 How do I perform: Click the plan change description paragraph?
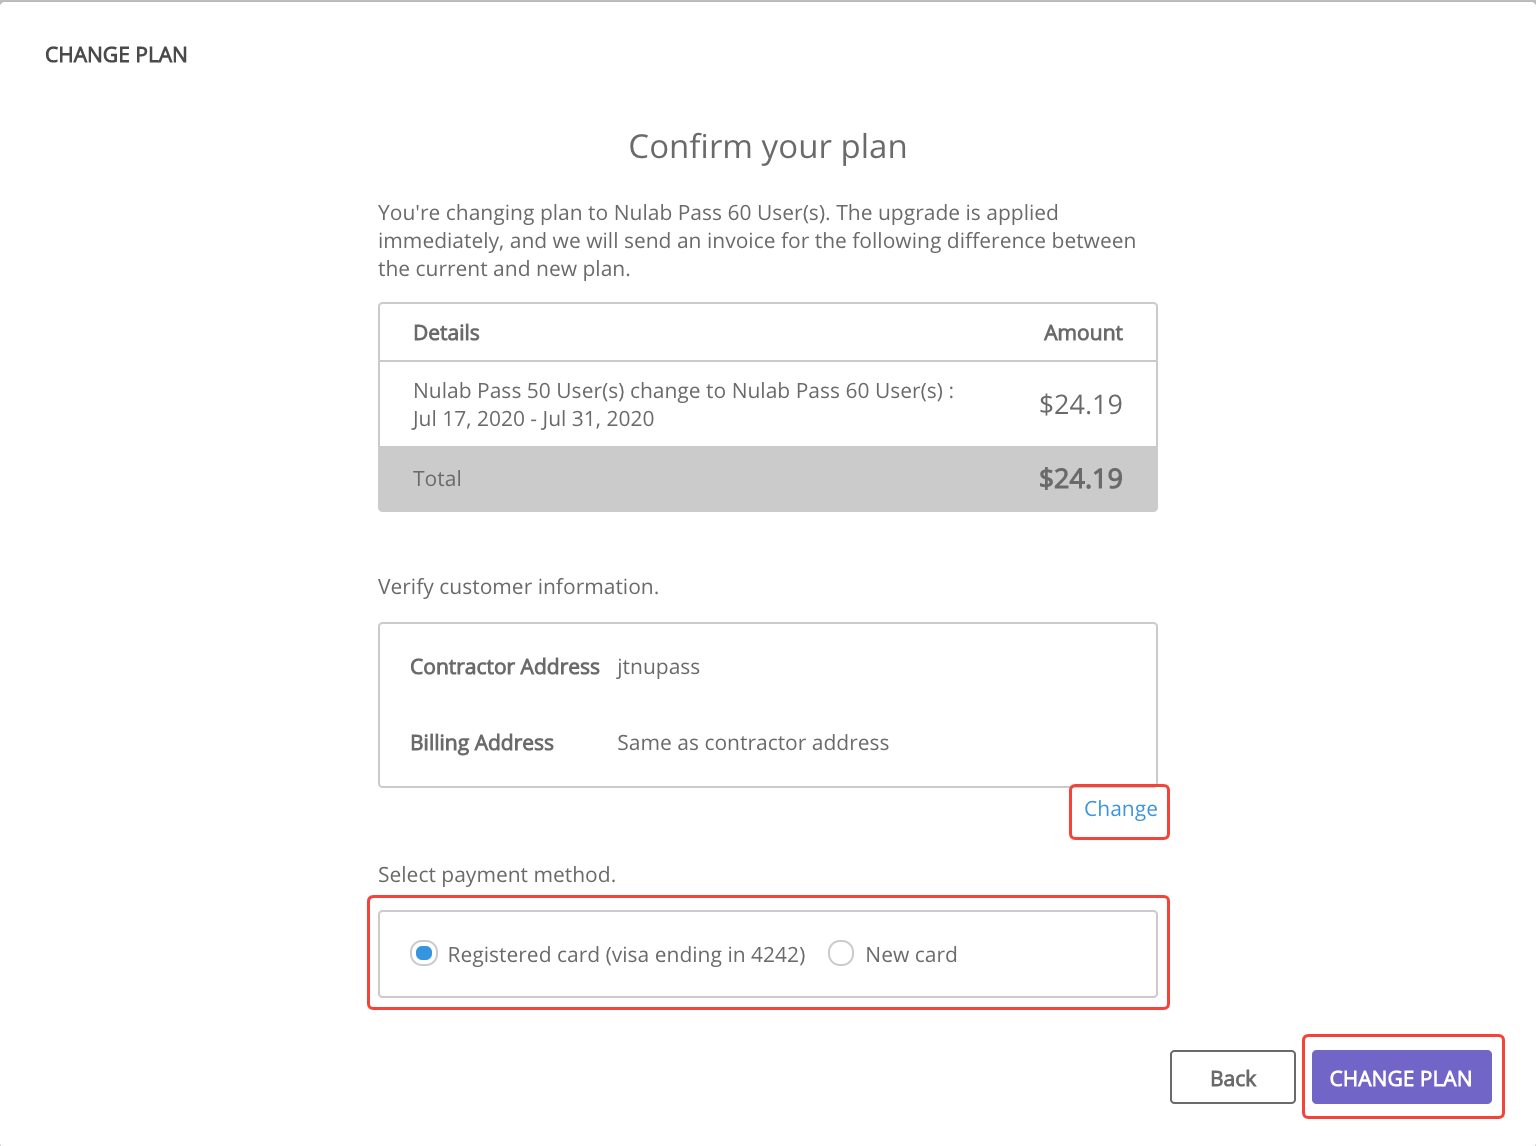[757, 241]
